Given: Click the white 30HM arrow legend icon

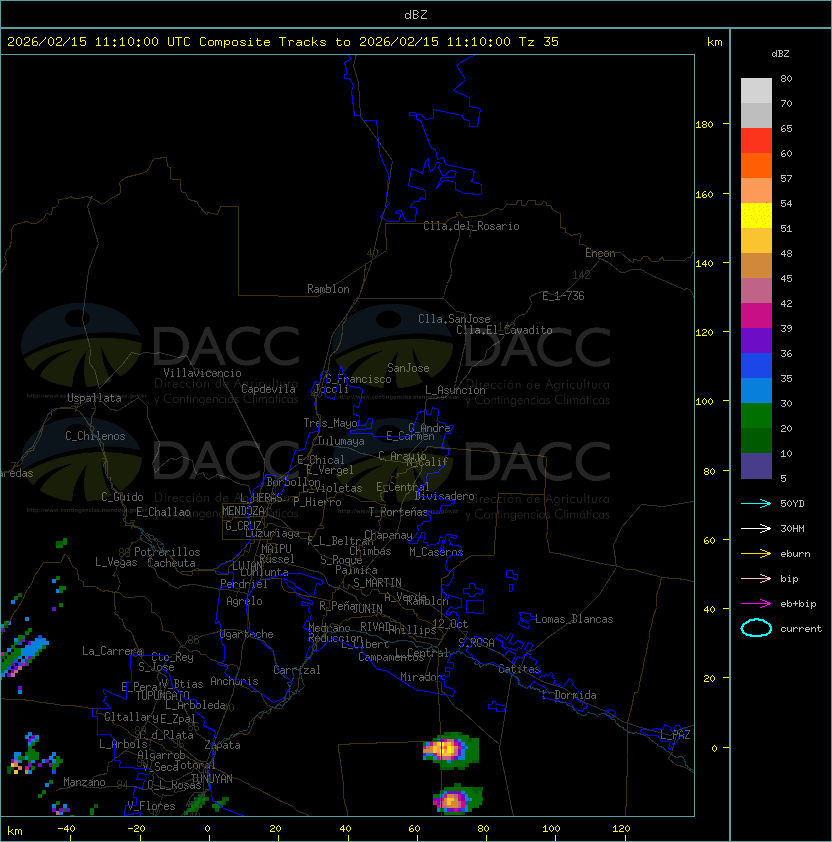Looking at the screenshot, I should pyautogui.click(x=756, y=528).
